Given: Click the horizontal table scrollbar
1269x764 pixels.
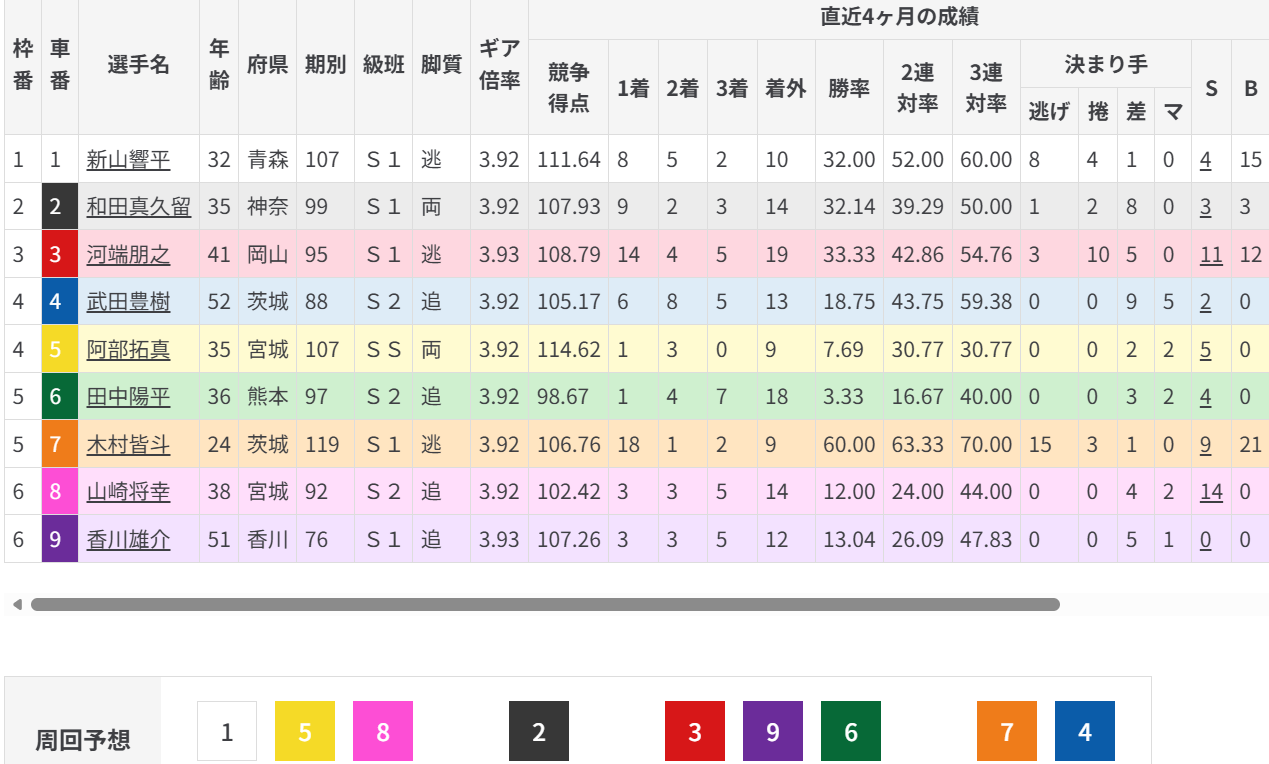Looking at the screenshot, I should tap(545, 605).
